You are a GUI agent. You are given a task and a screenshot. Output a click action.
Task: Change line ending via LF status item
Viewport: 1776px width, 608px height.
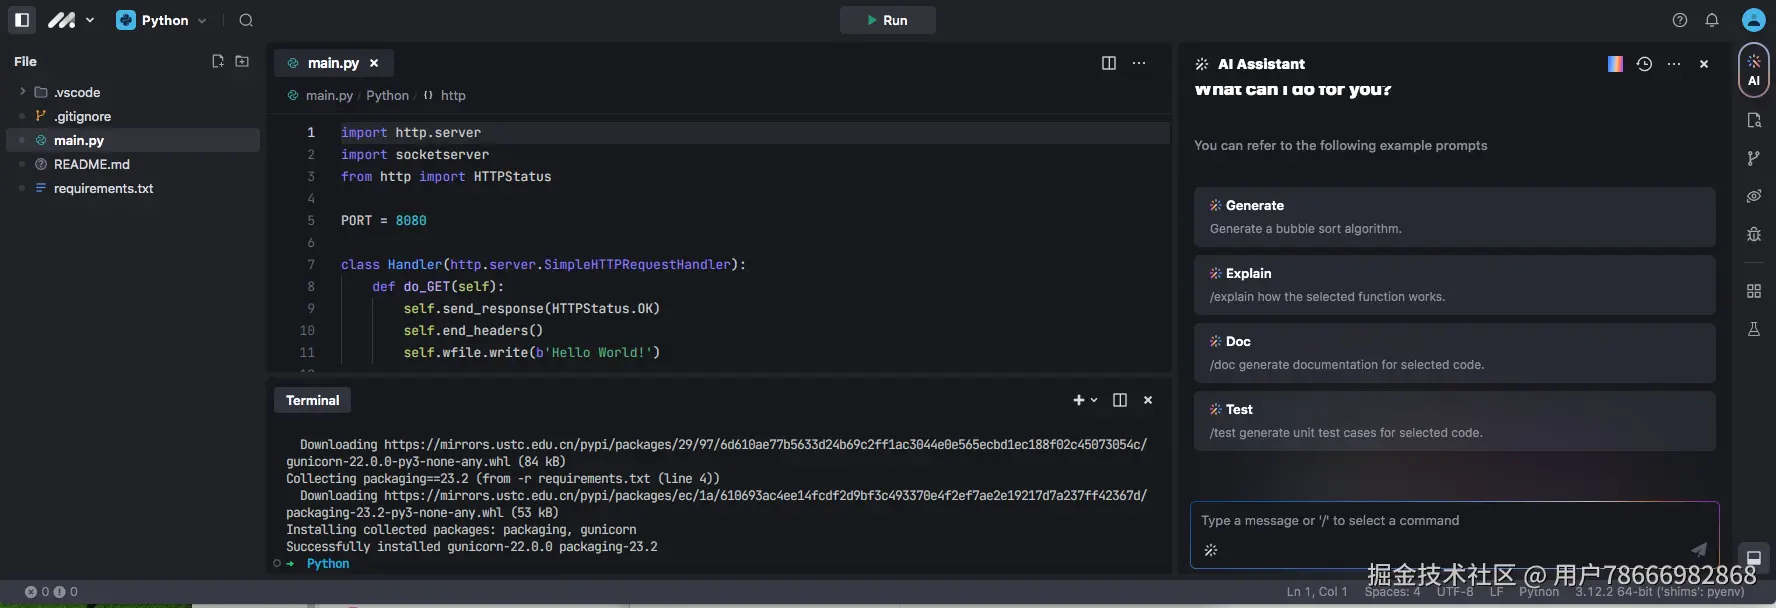[1496, 592]
